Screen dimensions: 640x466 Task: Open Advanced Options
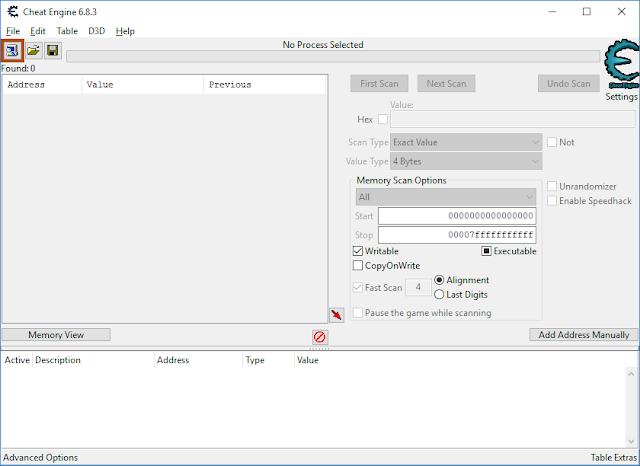click(x=40, y=457)
